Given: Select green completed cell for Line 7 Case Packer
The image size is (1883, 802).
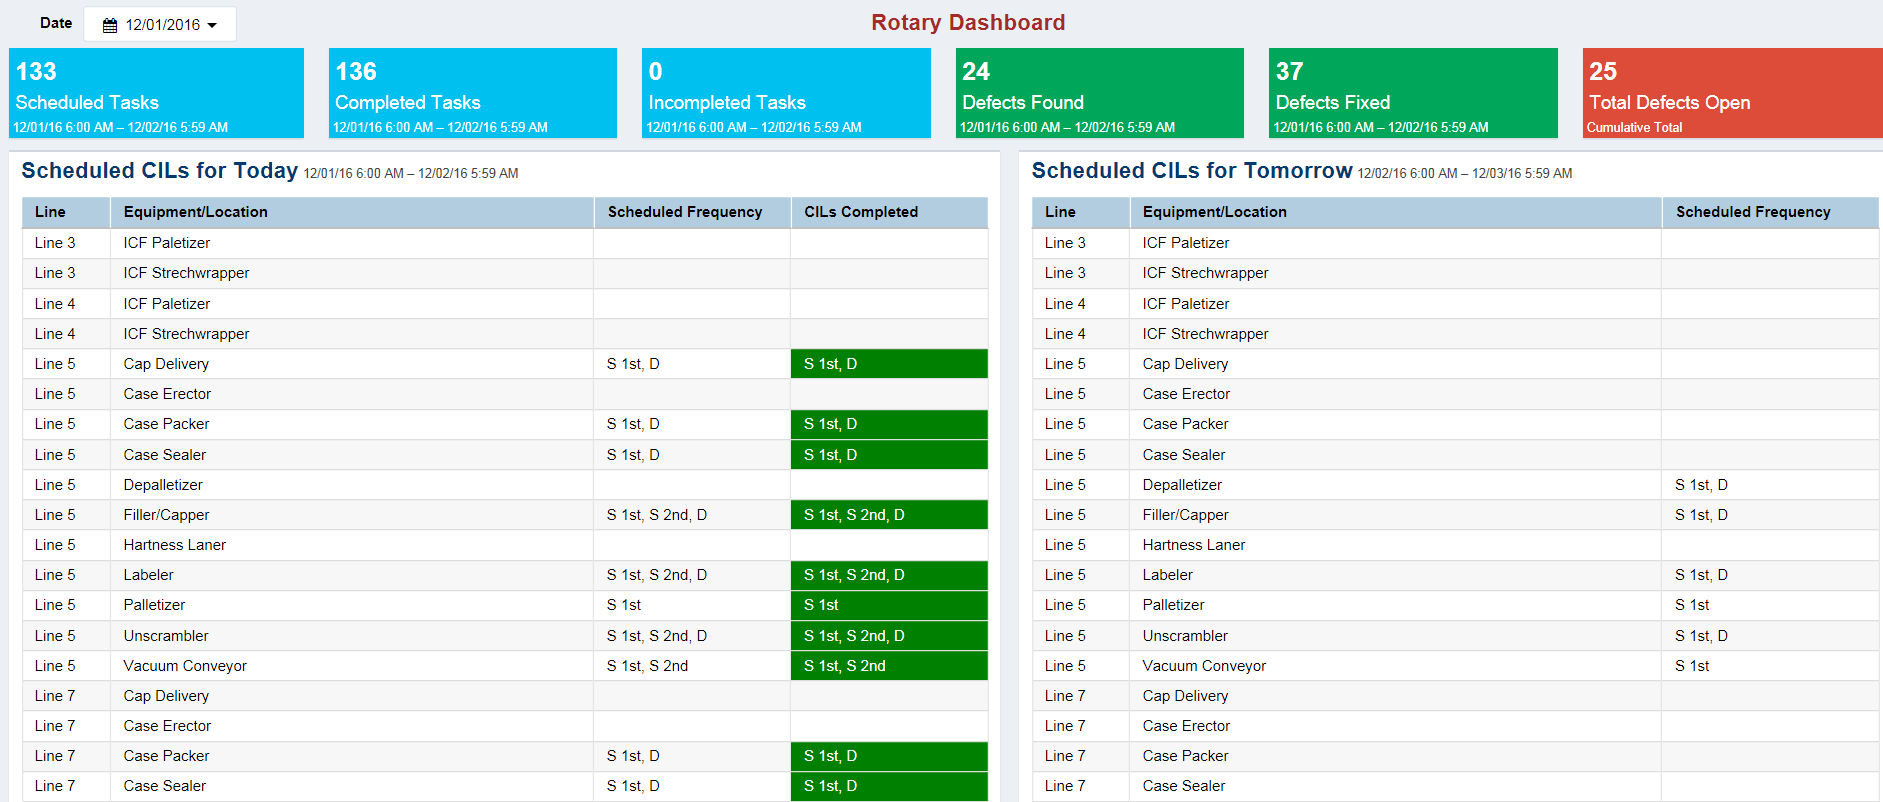Looking at the screenshot, I should click(889, 756).
